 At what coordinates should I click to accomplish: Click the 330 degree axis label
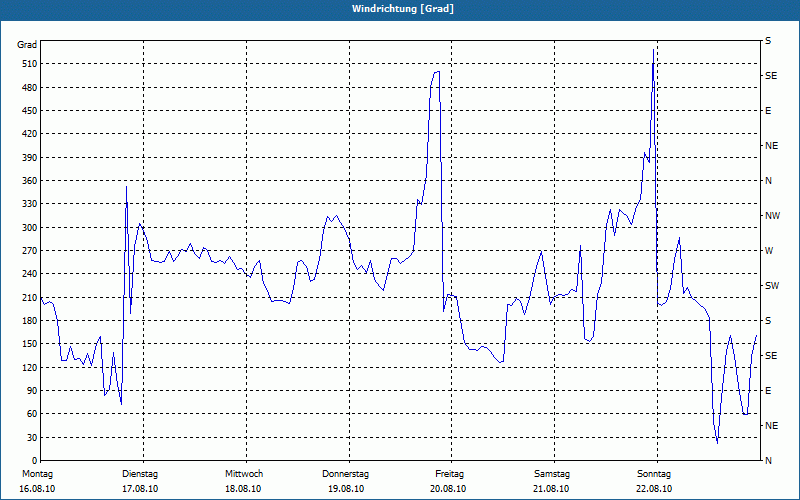point(30,204)
